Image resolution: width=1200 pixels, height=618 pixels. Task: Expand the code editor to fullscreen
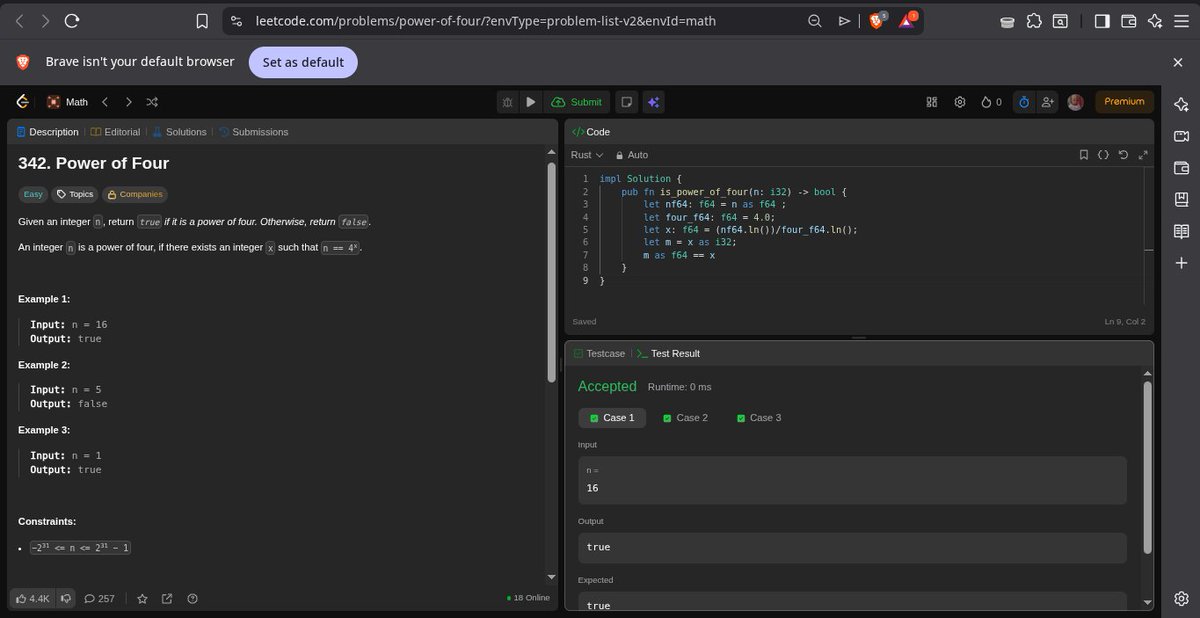click(1143, 155)
